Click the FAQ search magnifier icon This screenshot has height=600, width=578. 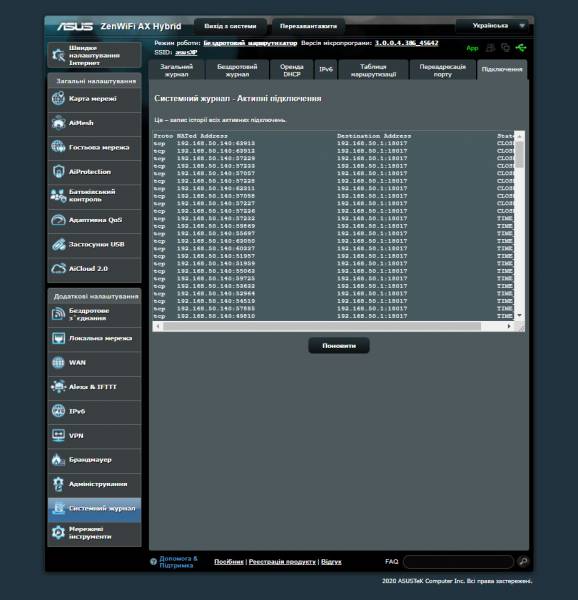tap(523, 561)
